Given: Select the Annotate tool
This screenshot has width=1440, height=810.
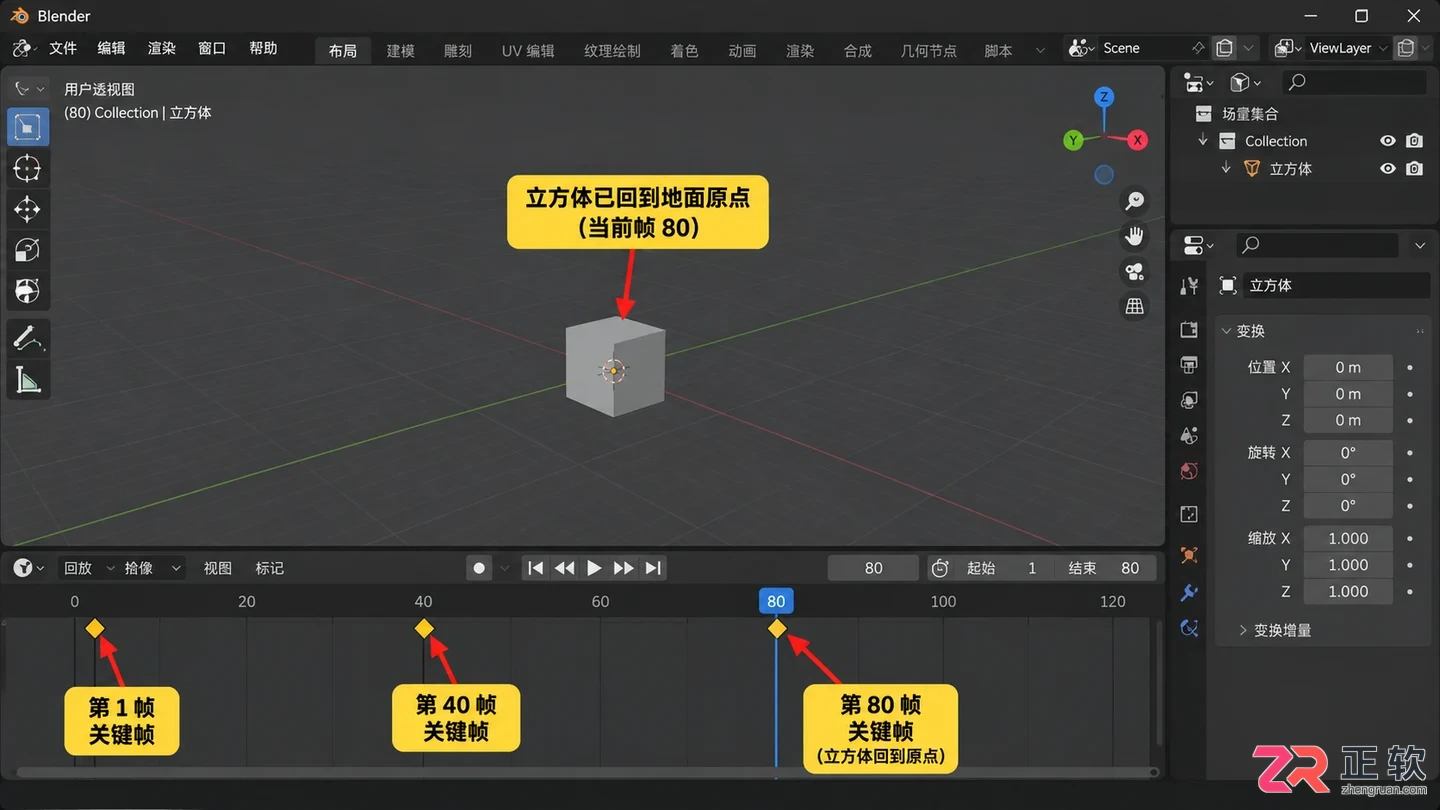Looking at the screenshot, I should click(x=27, y=339).
